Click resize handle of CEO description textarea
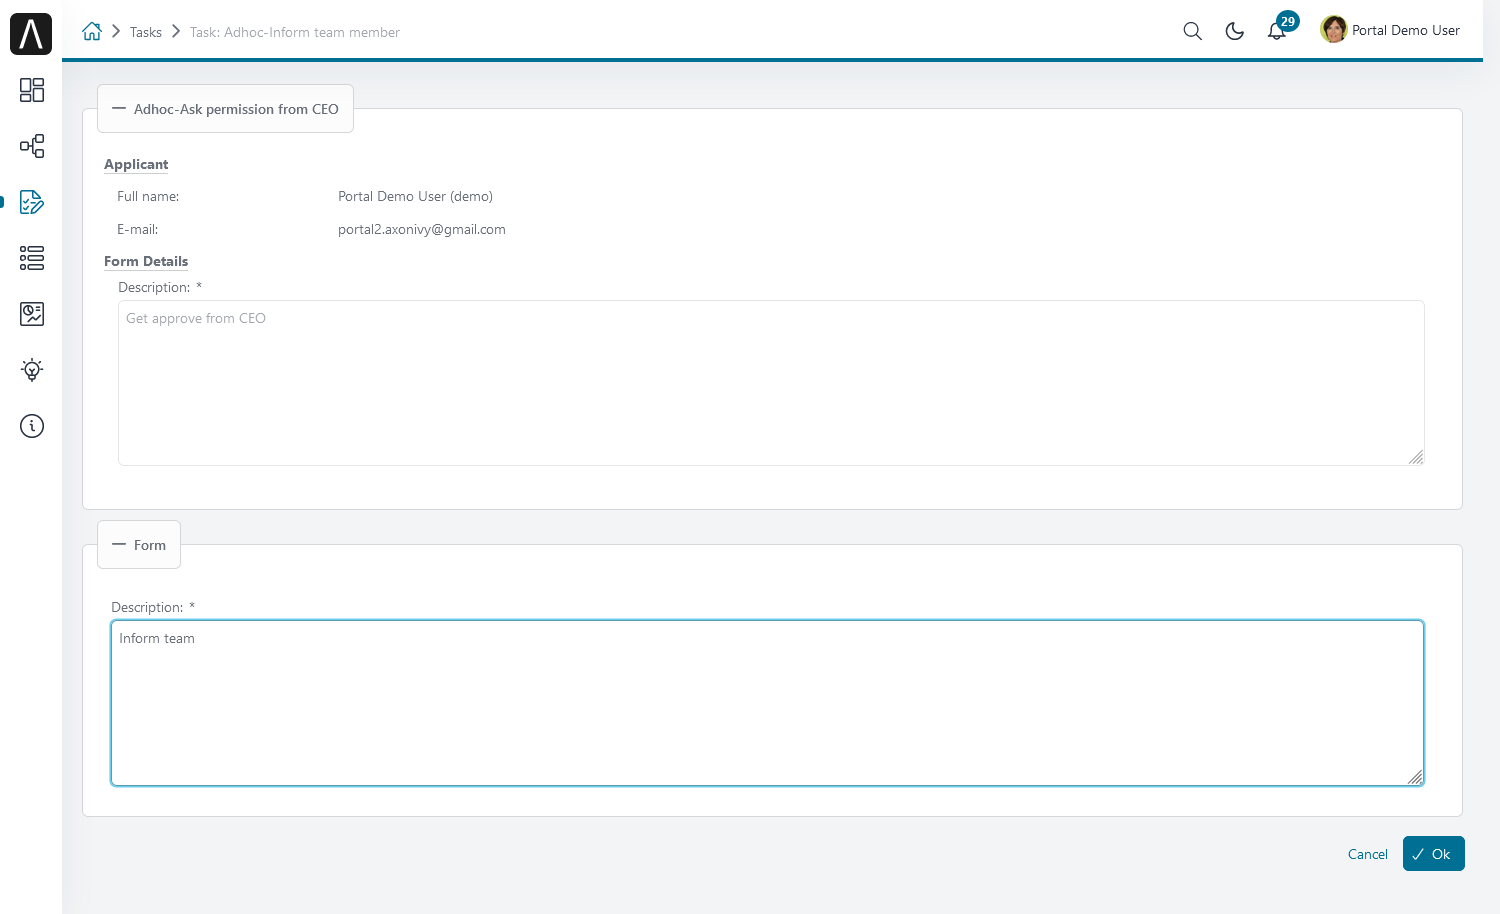This screenshot has height=914, width=1500. coord(1416,457)
